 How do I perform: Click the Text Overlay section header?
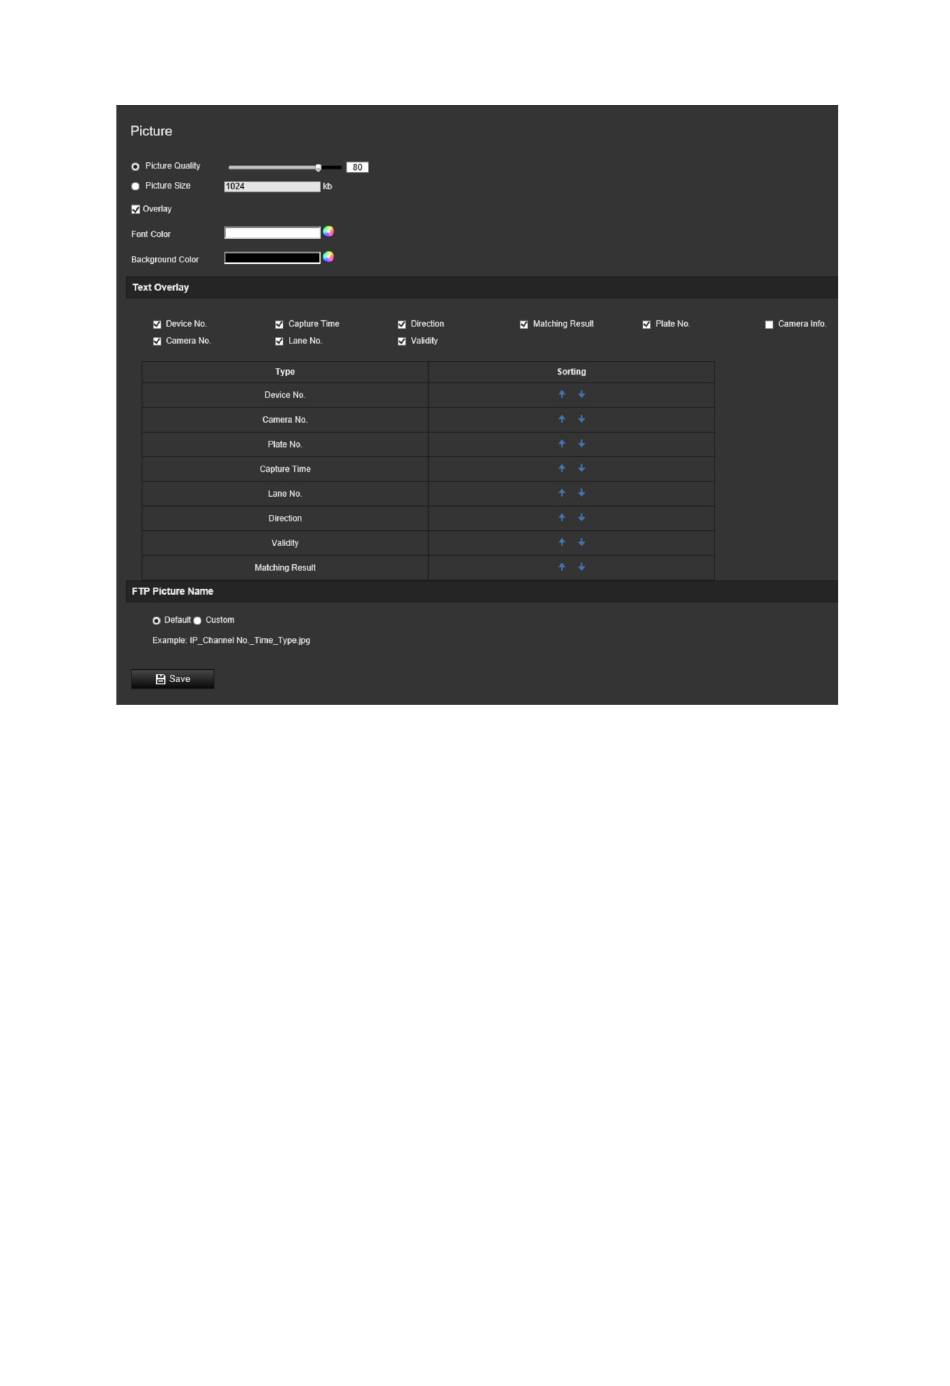point(482,287)
